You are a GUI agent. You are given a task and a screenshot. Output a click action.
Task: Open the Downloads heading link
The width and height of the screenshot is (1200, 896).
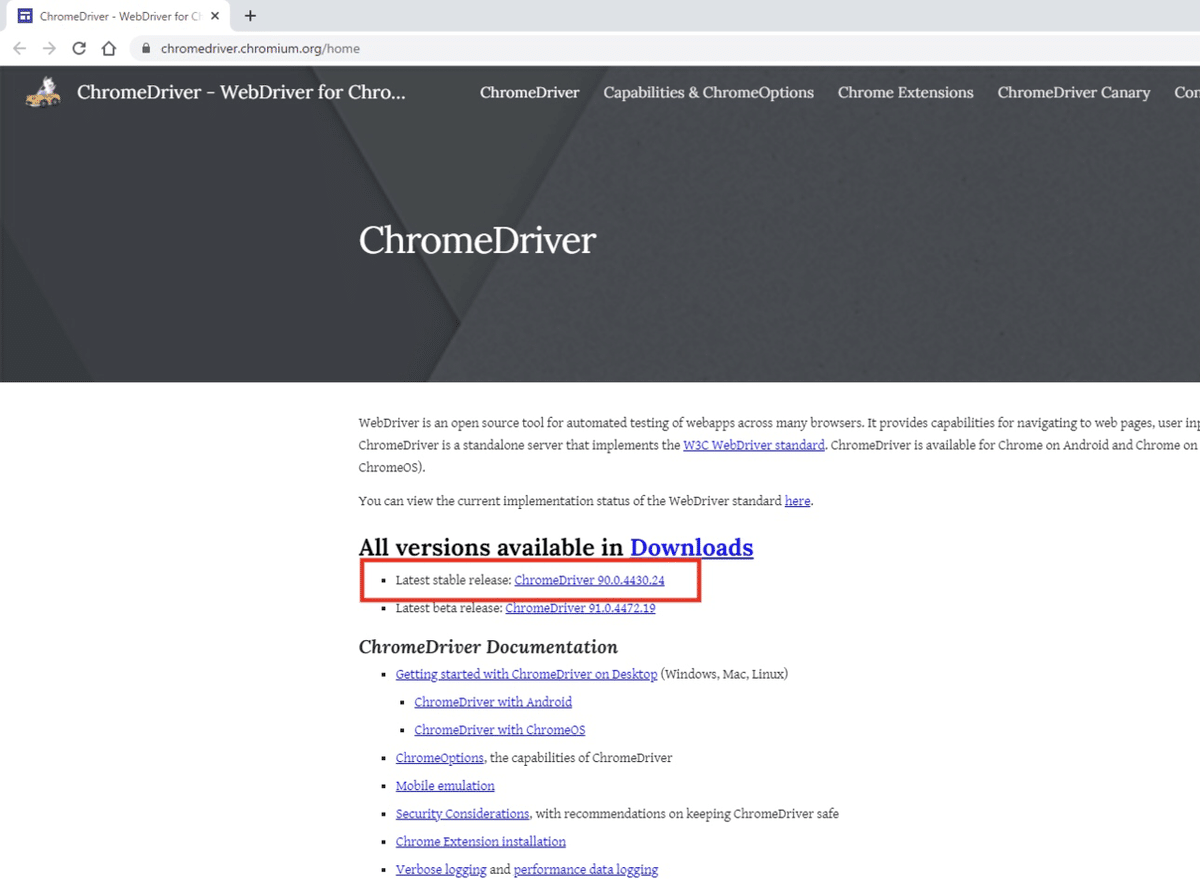pyautogui.click(x=691, y=547)
